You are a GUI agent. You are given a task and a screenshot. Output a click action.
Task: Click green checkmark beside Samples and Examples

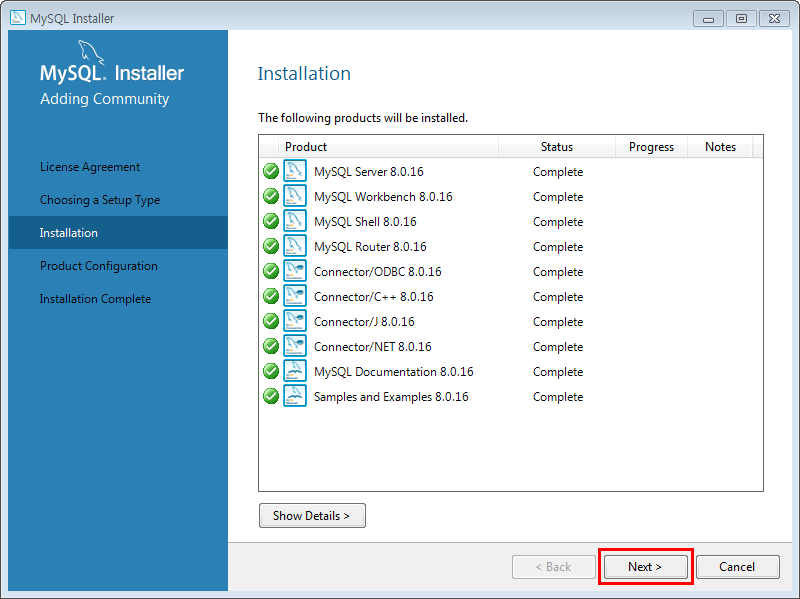(271, 396)
